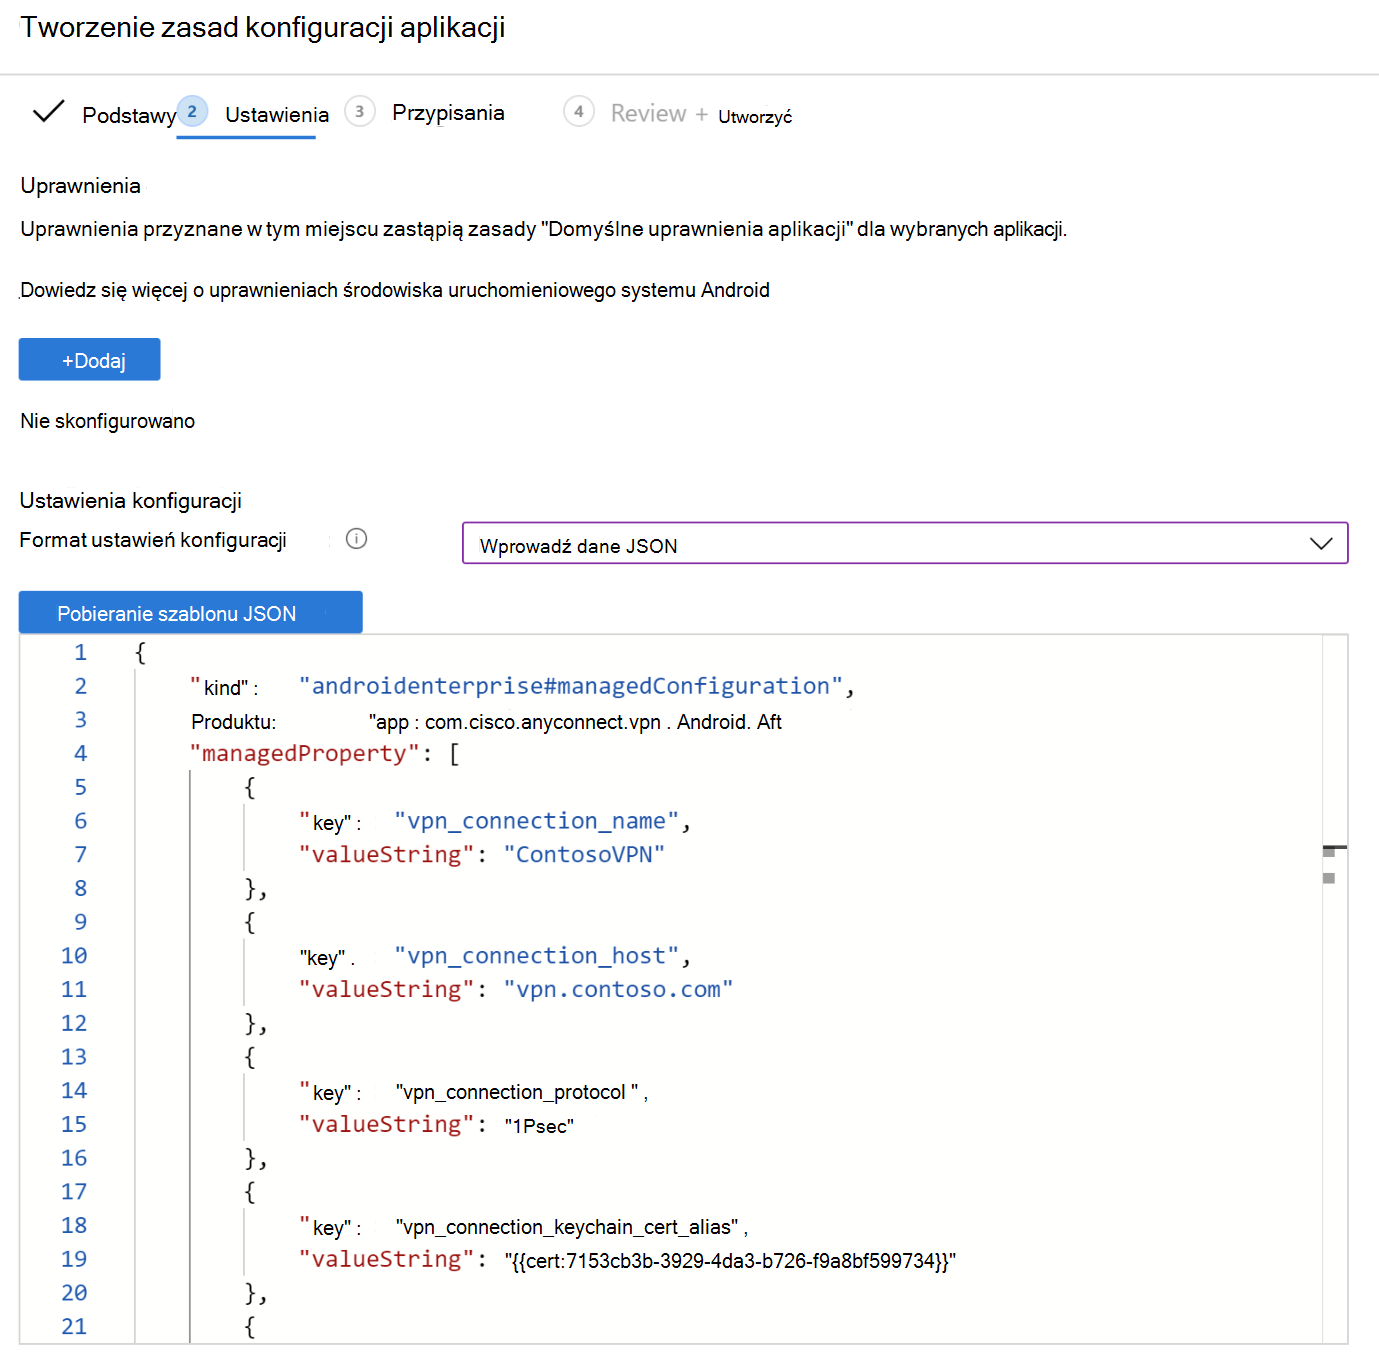1379x1359 pixels.
Task: Click "vpn_connection_host" key in line 10
Action: point(537,956)
